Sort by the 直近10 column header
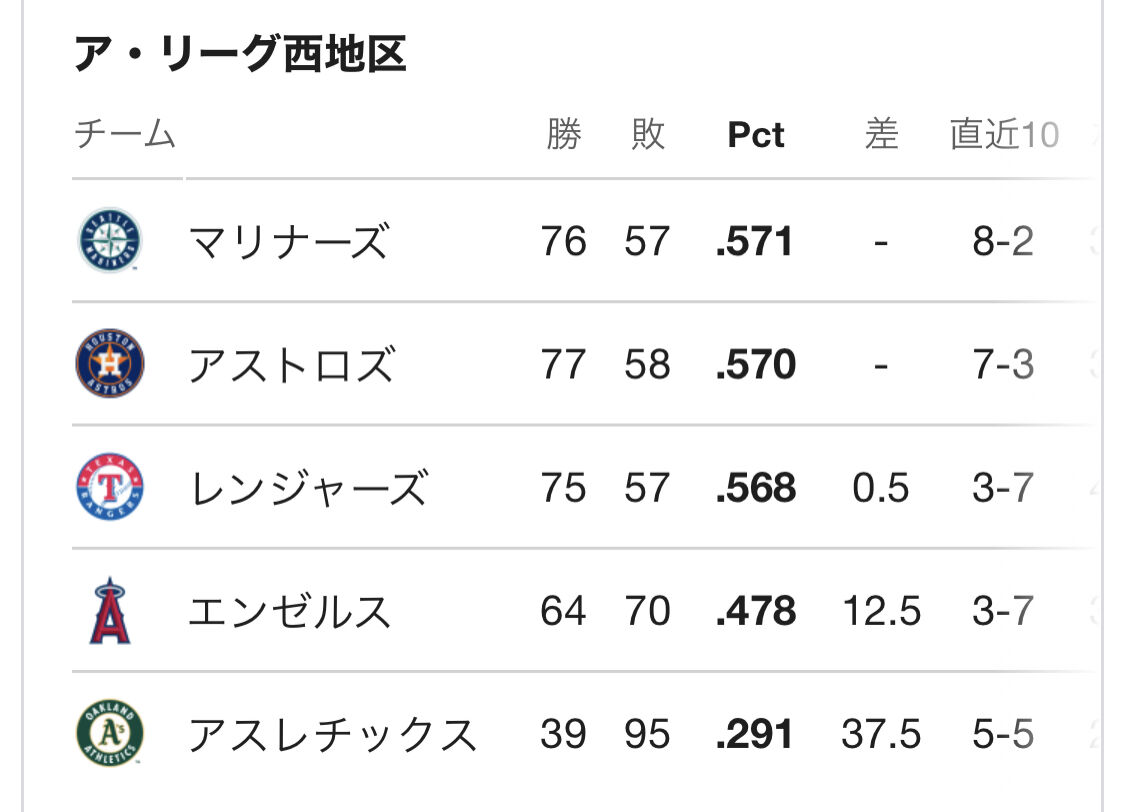1125x812 pixels. (1004, 134)
